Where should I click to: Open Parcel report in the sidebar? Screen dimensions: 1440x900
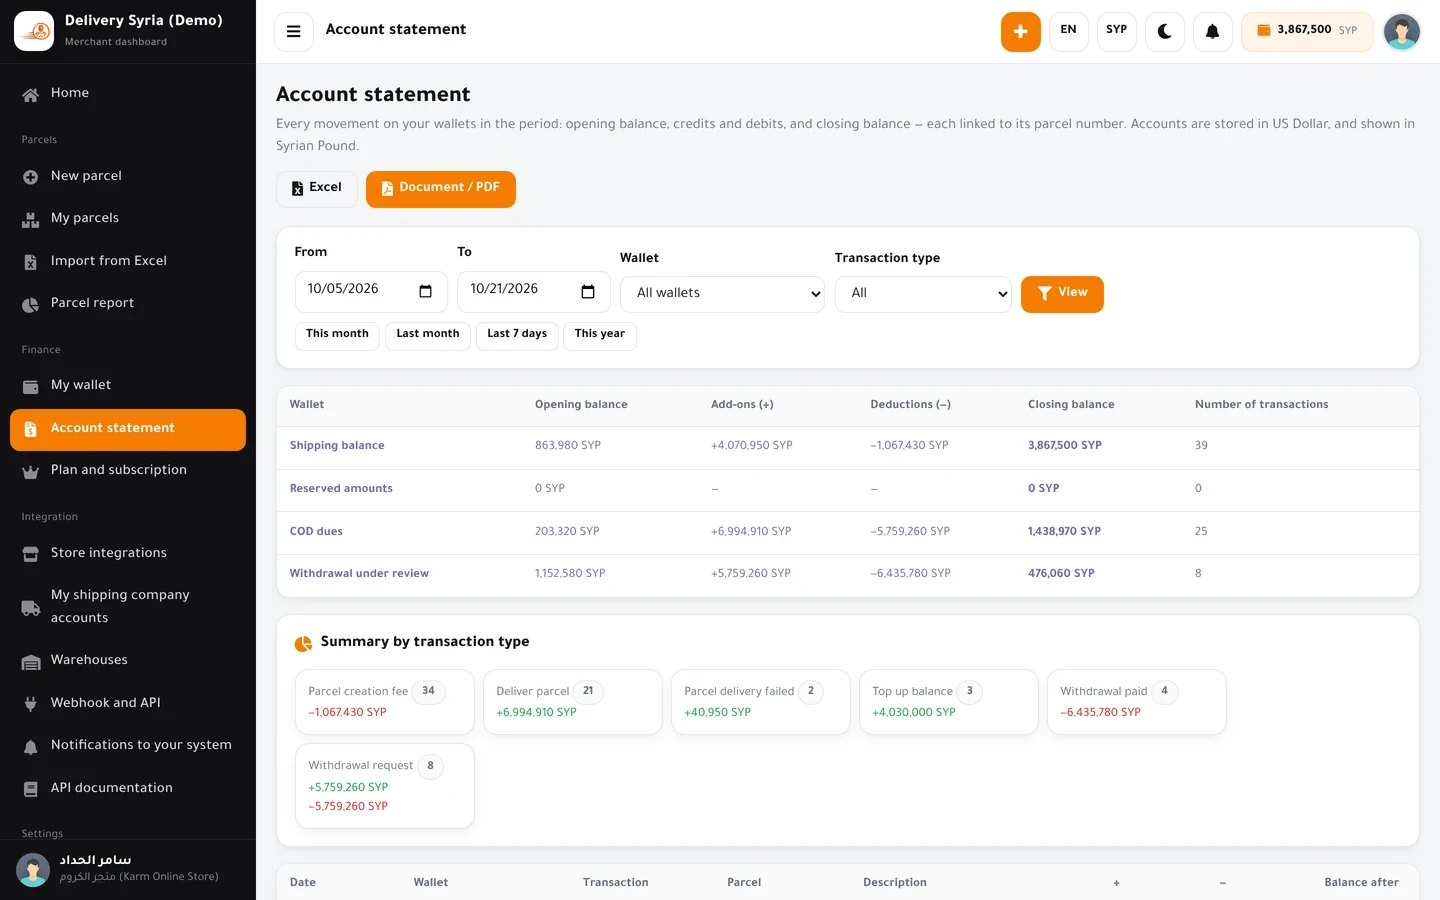(128, 303)
